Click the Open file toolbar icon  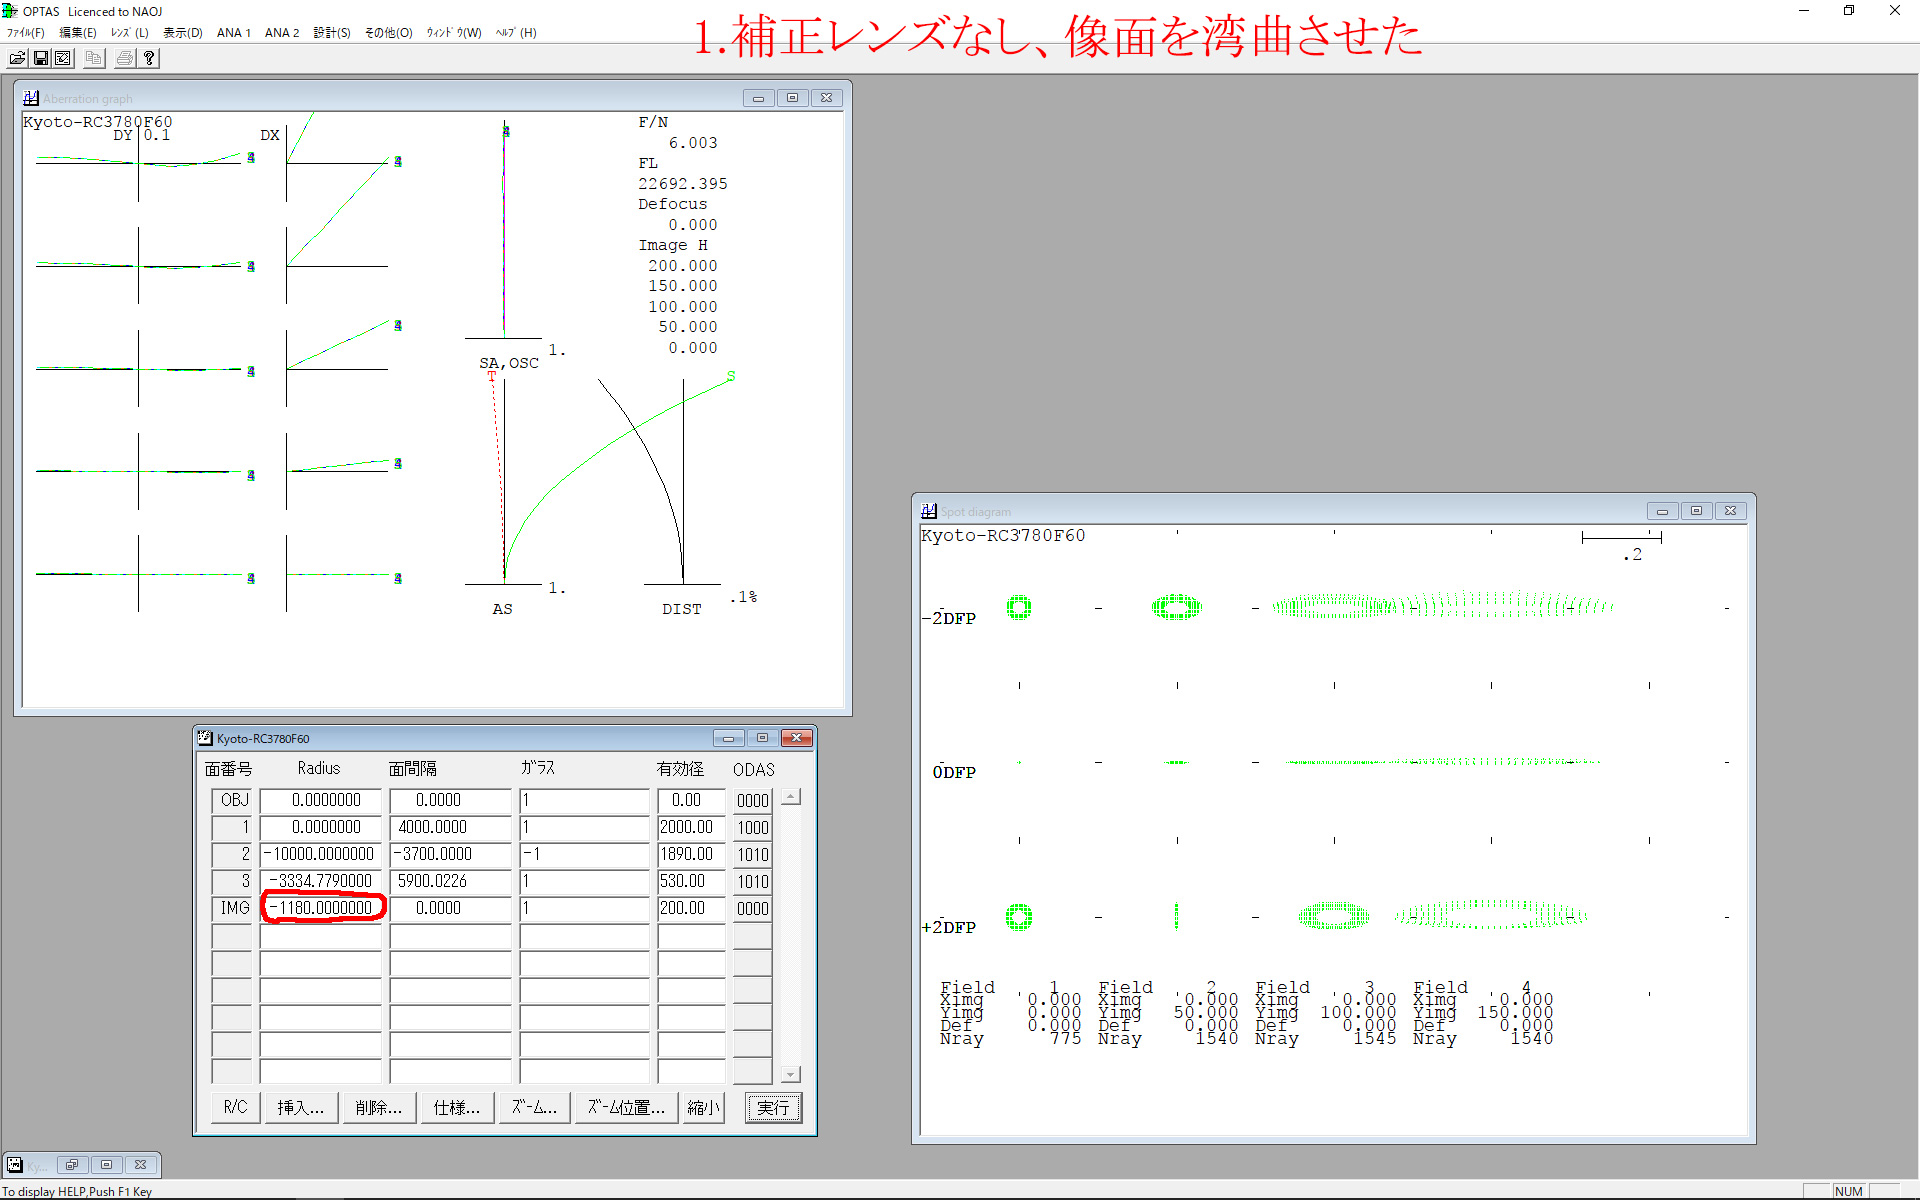pyautogui.click(x=17, y=58)
